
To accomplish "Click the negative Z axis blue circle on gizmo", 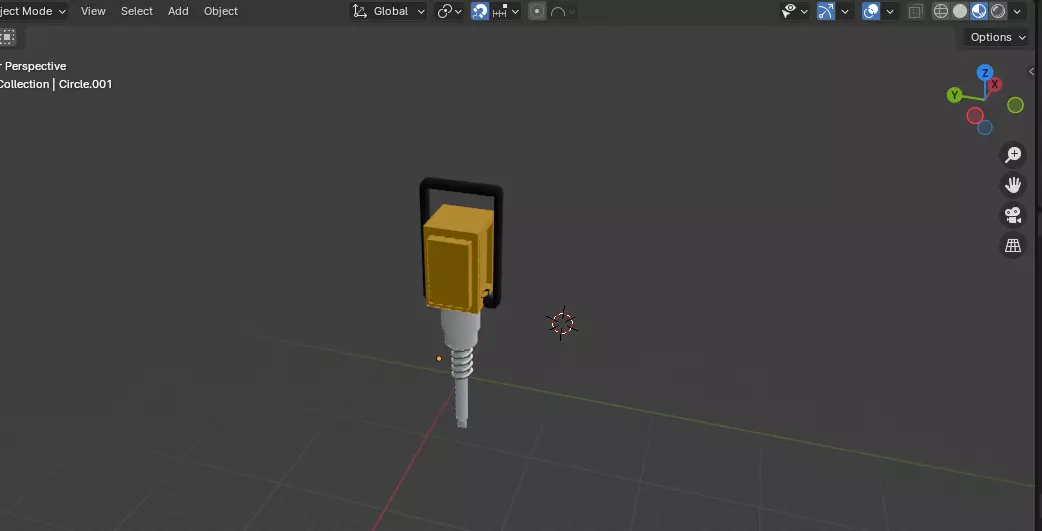I will 985,127.
